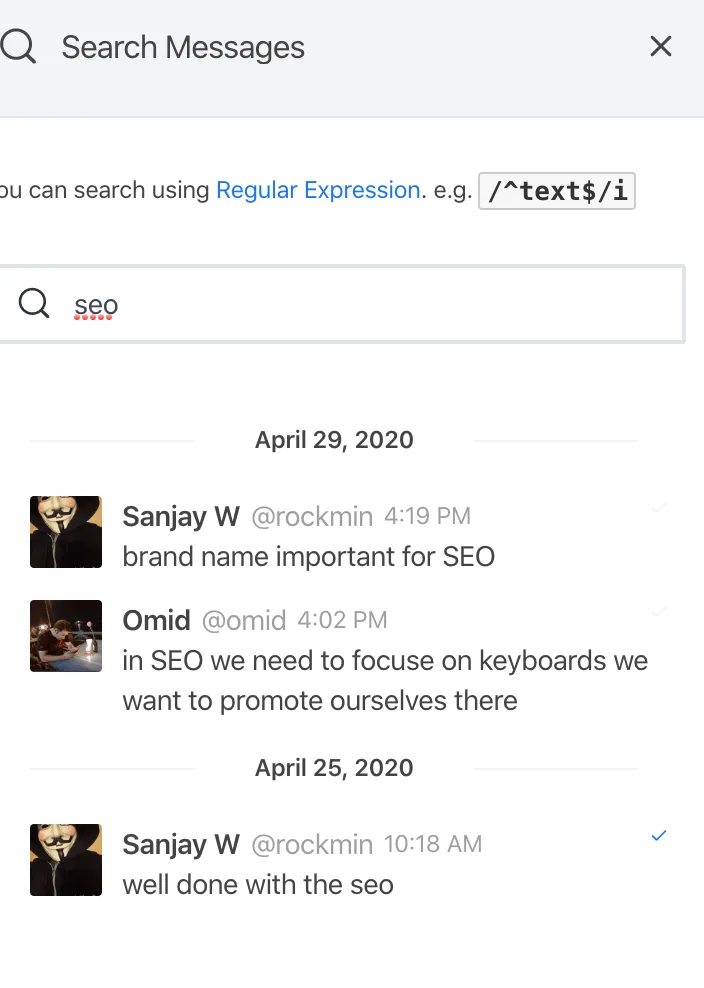
Task: Open the Regular Expression help link
Action: click(318, 190)
